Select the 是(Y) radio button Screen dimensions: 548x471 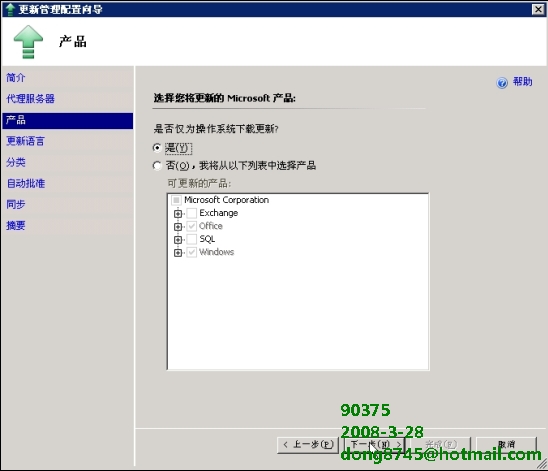pos(157,148)
